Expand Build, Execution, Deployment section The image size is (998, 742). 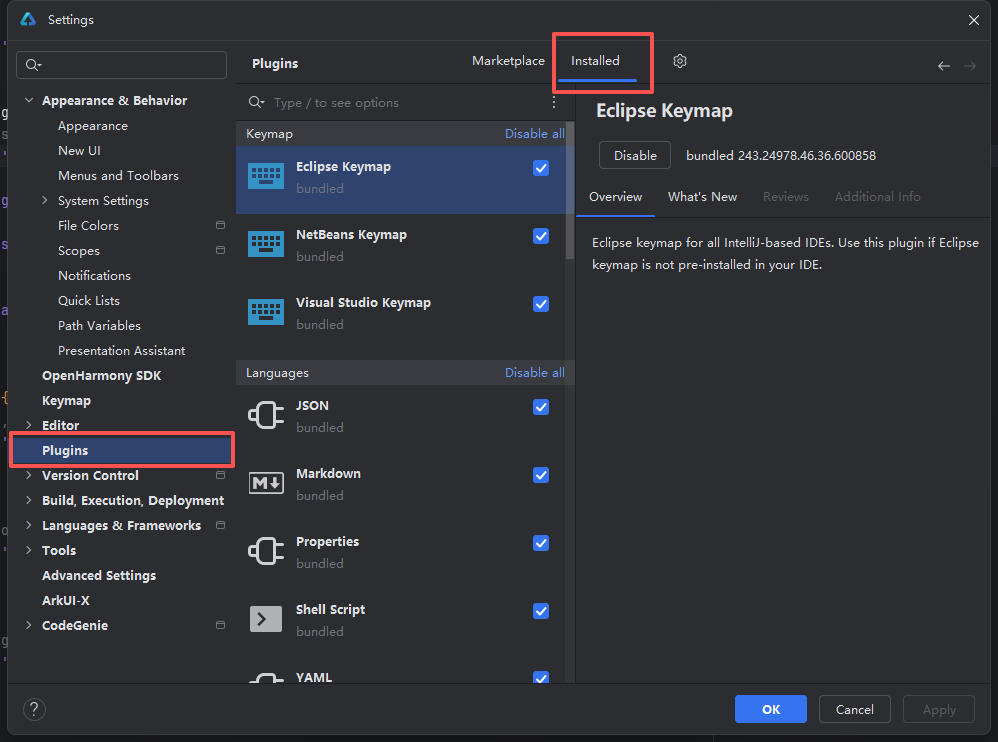tap(29, 500)
